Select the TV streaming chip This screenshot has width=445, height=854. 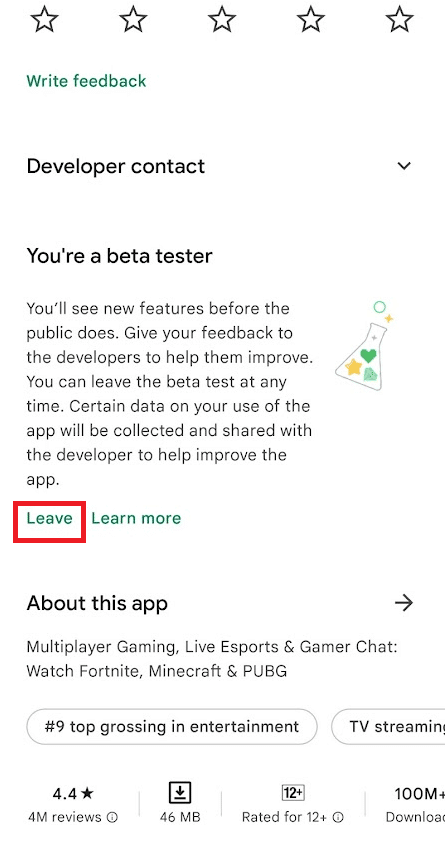388,727
